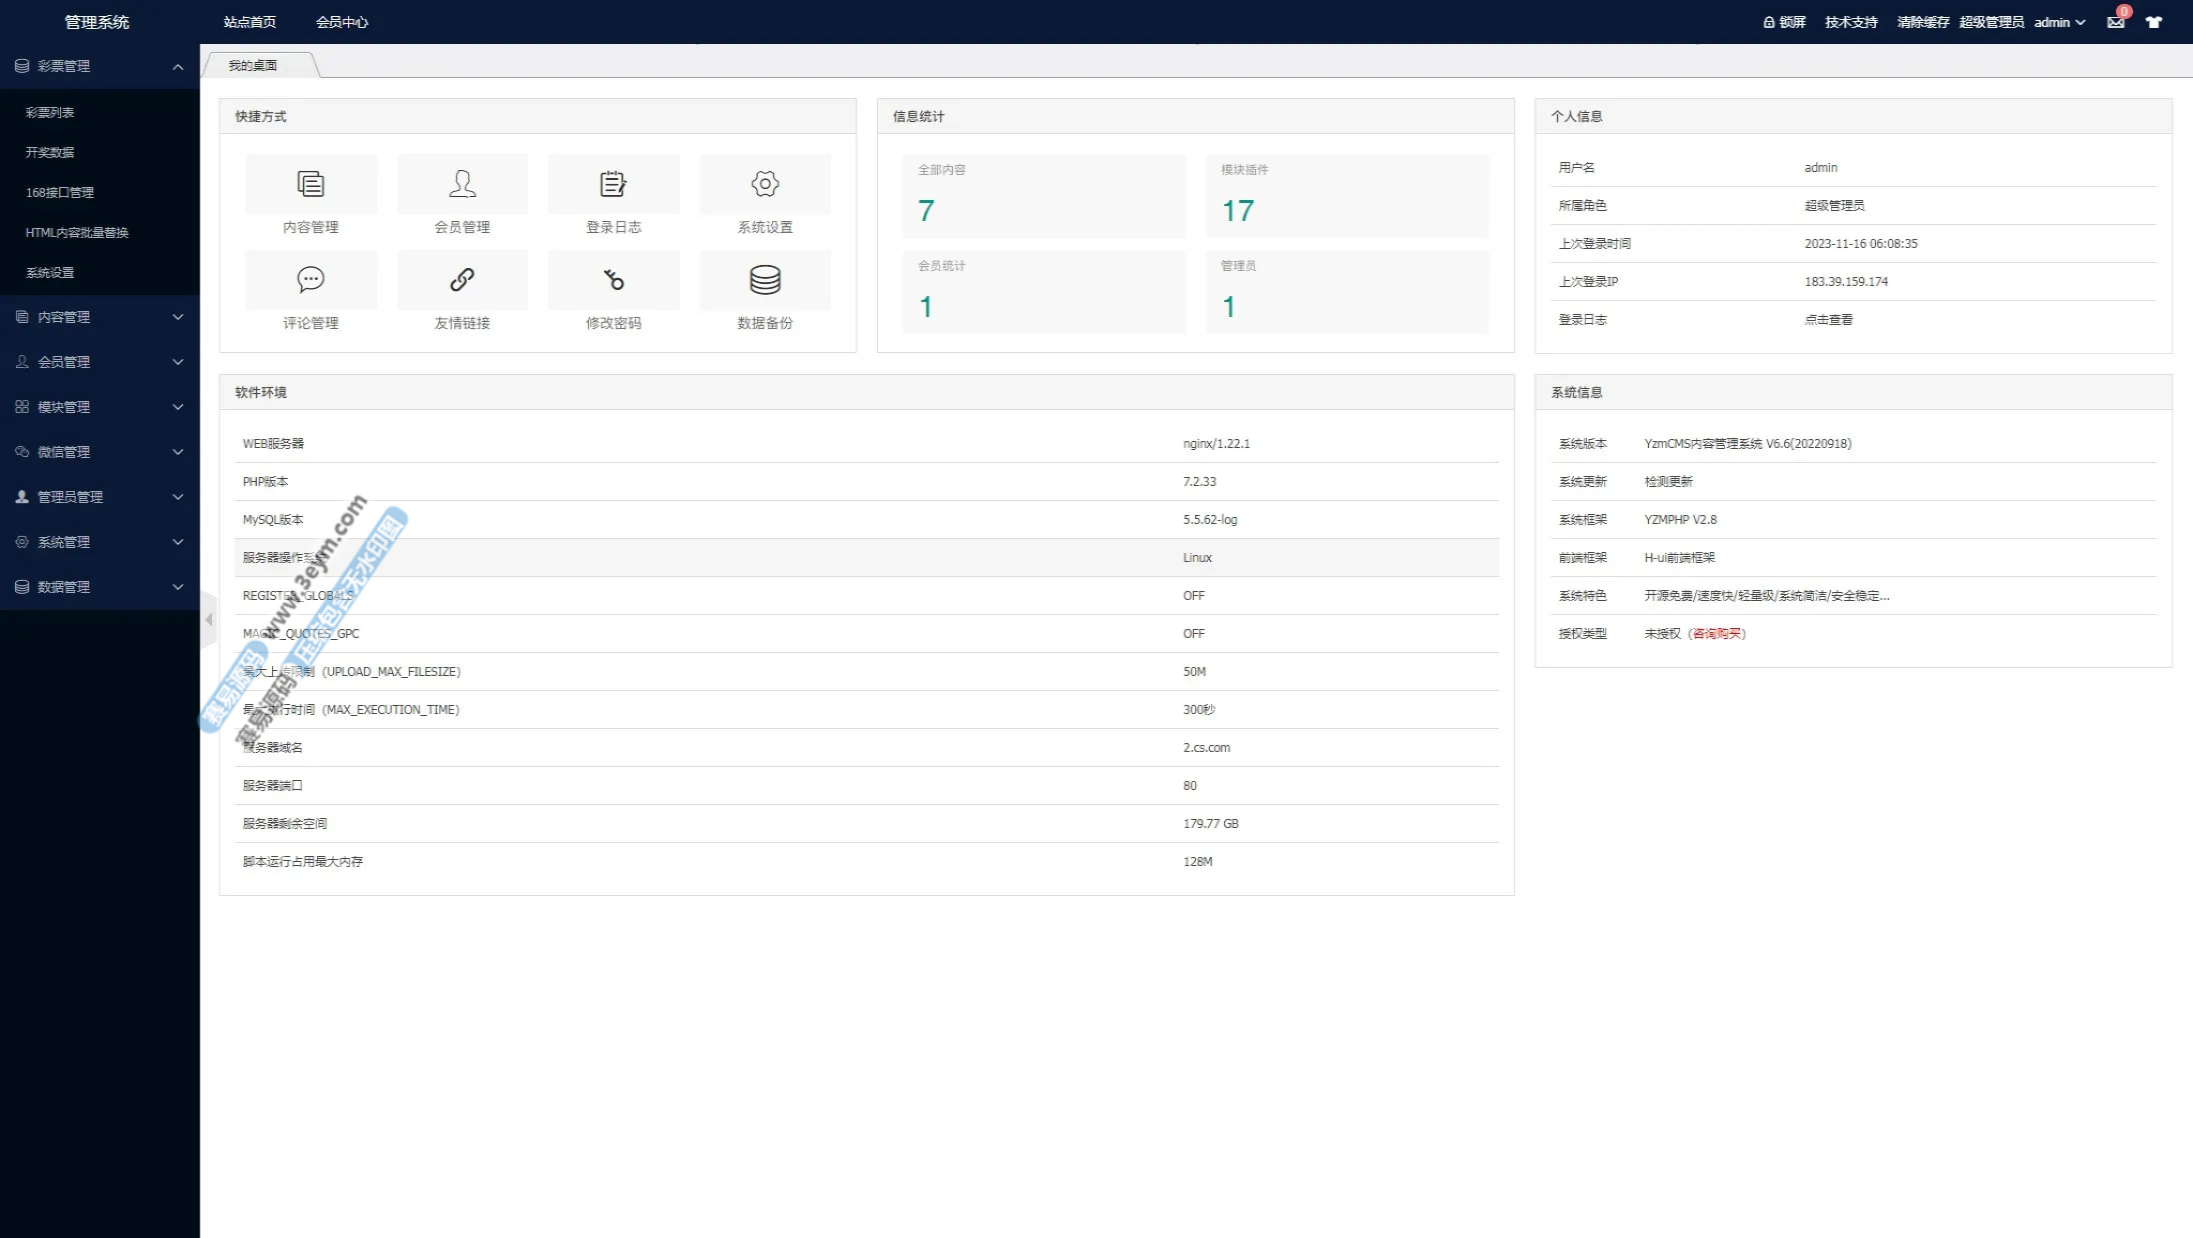The image size is (2193, 1238).
Task: Click the 检测更新 link
Action: click(1668, 481)
